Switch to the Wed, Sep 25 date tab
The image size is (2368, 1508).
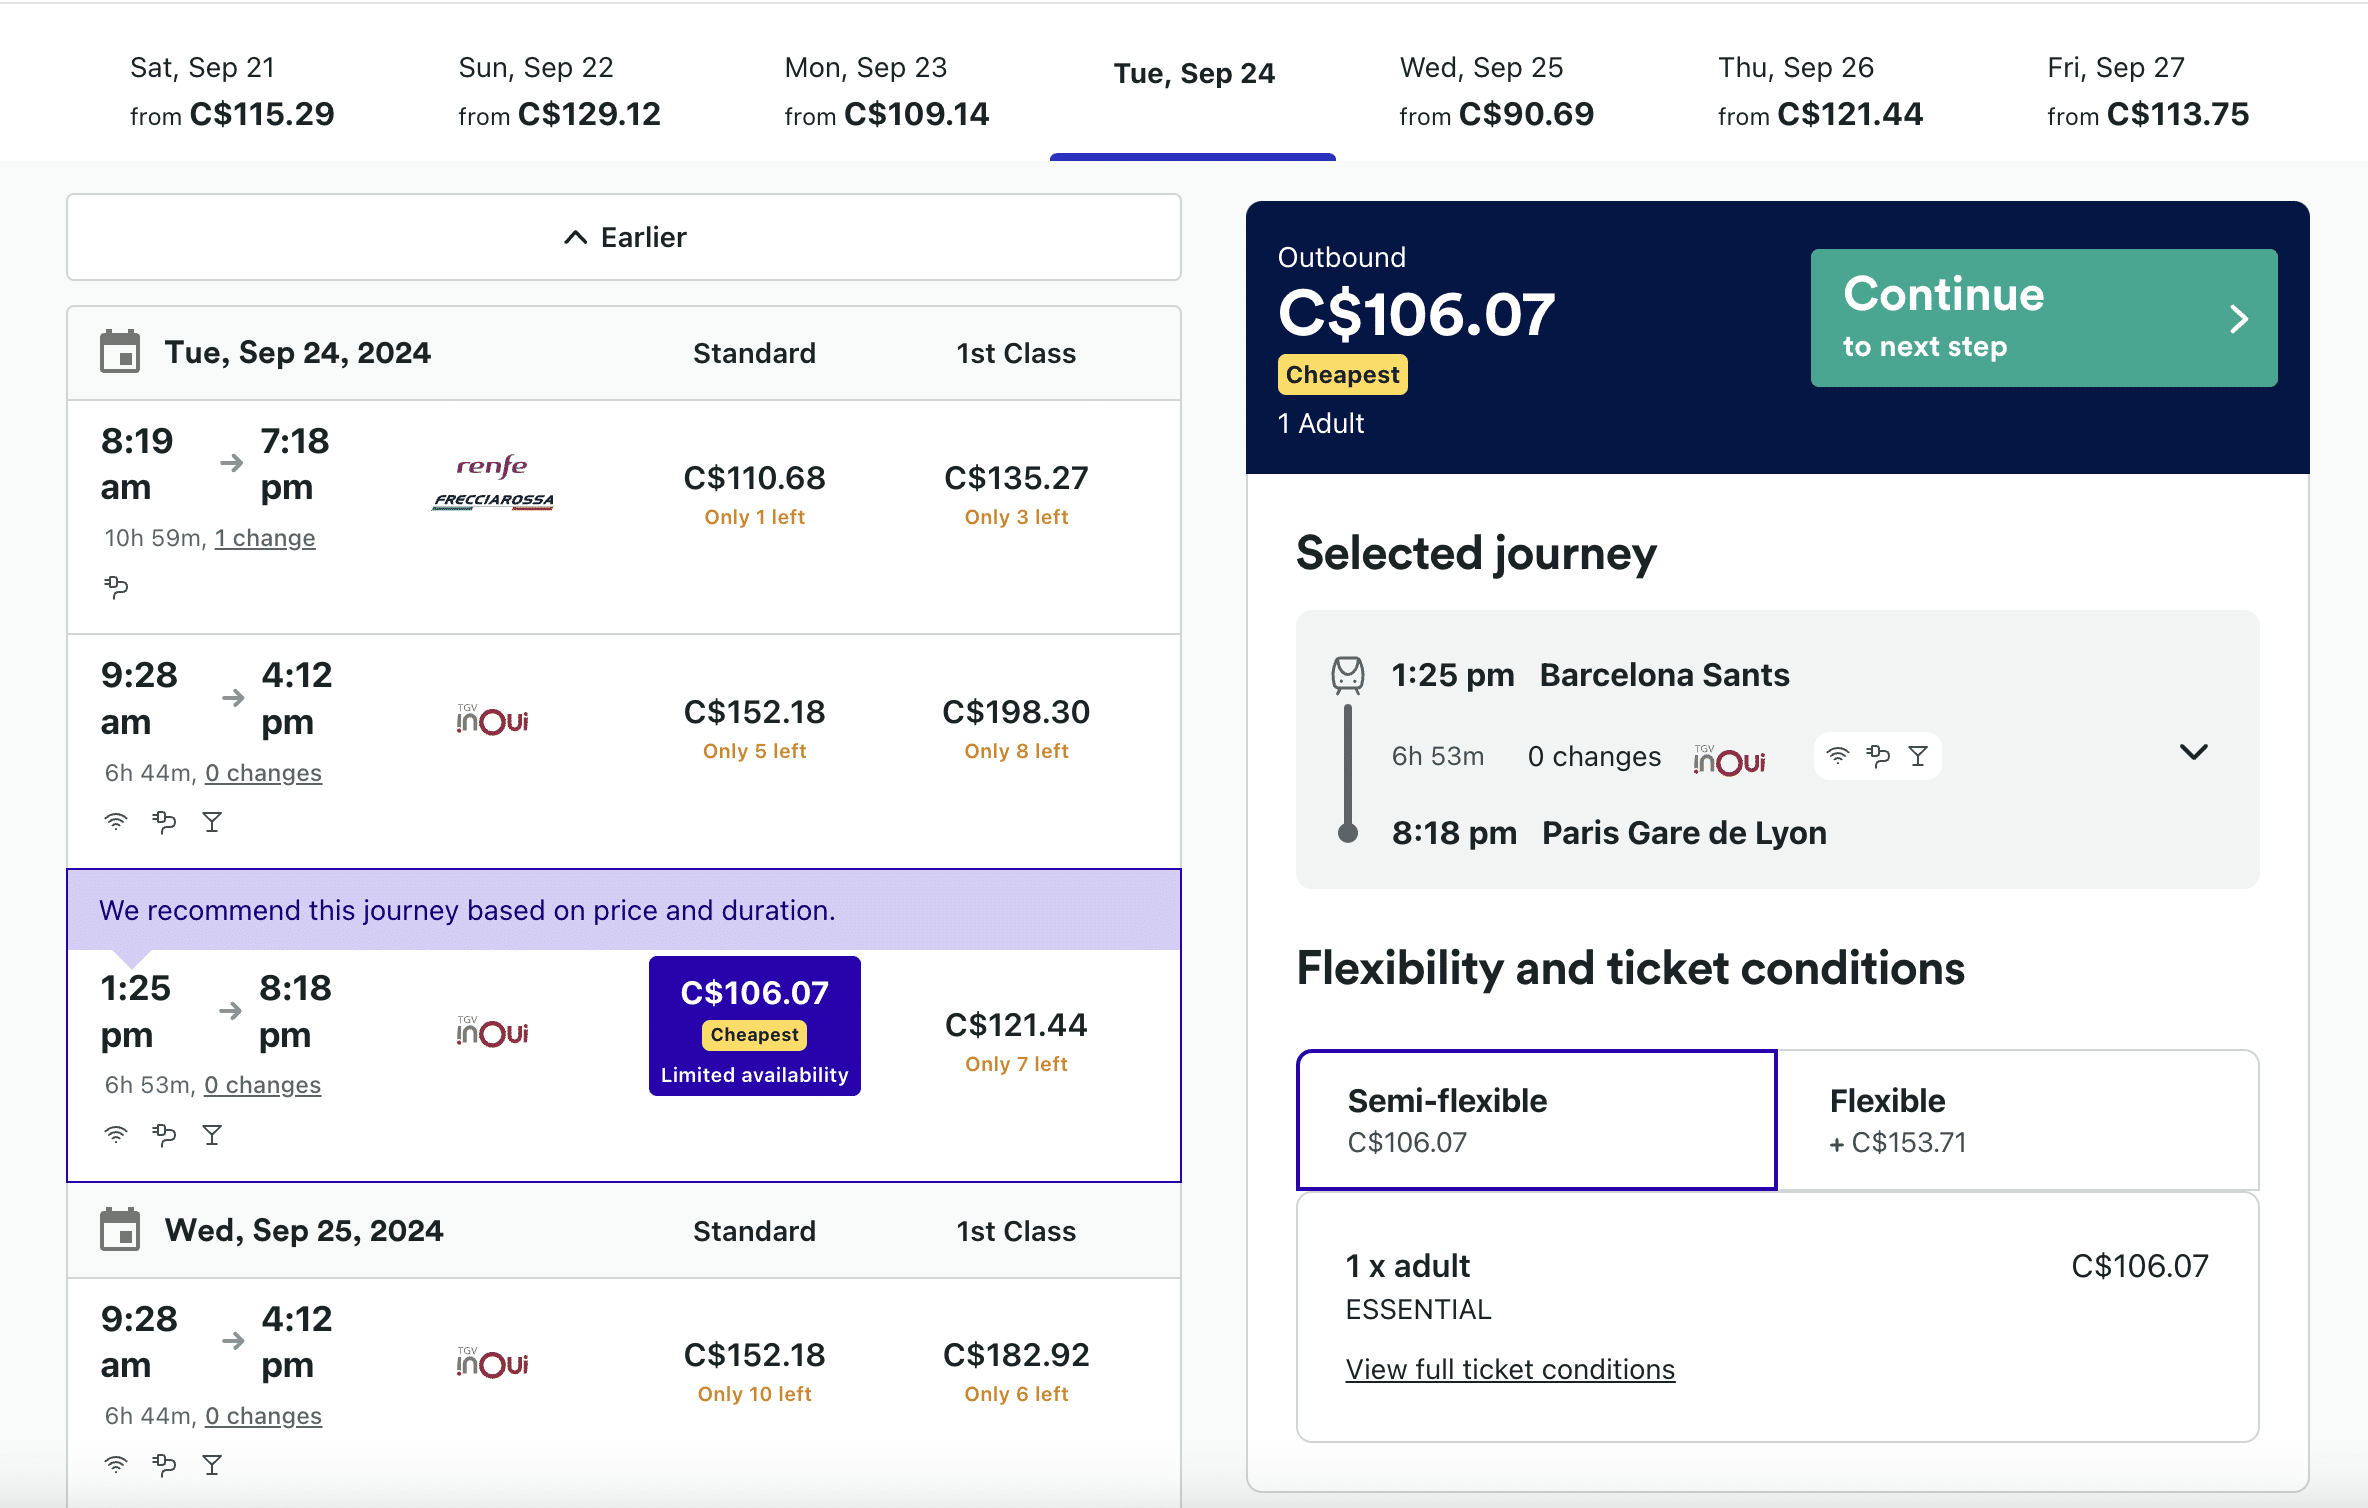[x=1496, y=91]
